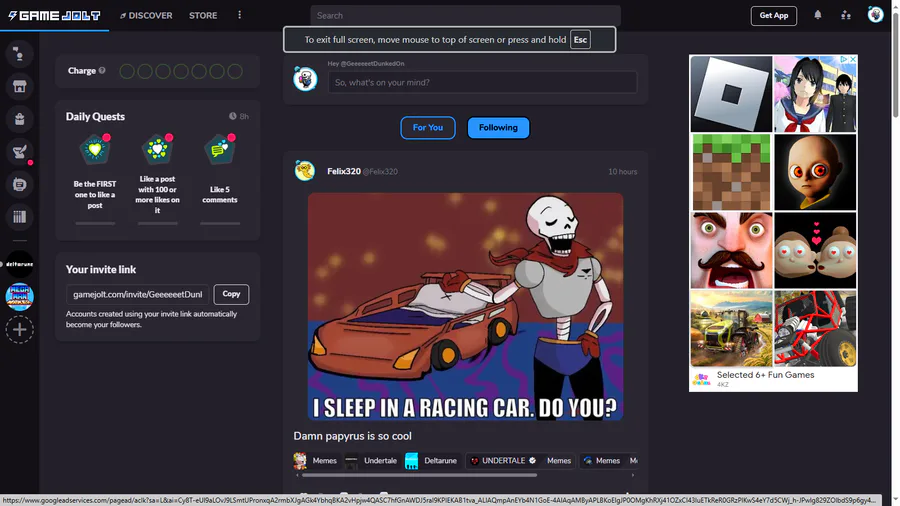This screenshot has width=900, height=506.
Task: Open the Mega Man community in sidebar
Action: coord(20,297)
